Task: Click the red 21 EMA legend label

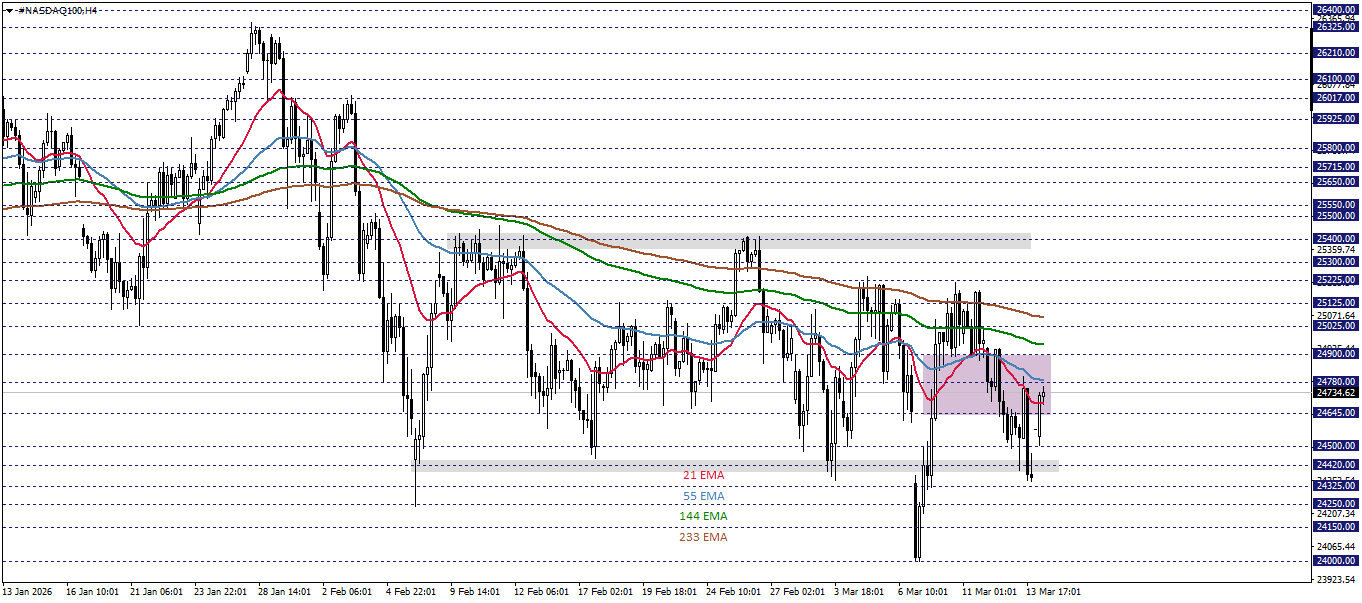Action: point(701,476)
